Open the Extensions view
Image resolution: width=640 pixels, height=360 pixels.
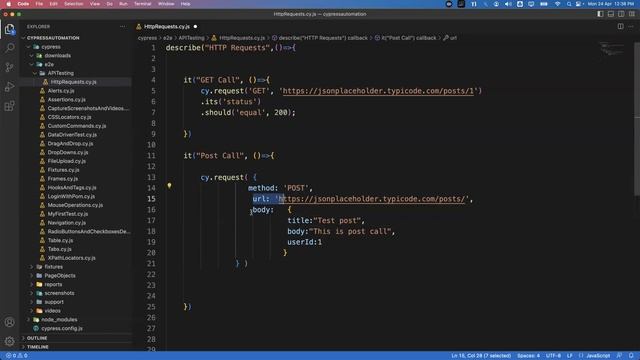pyautogui.click(x=9, y=106)
